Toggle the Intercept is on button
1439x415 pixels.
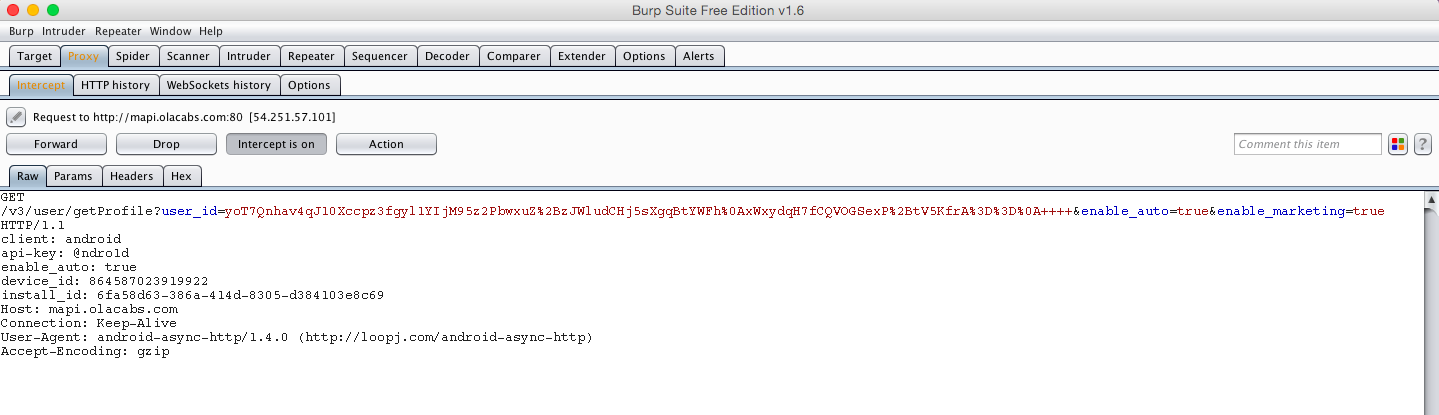point(276,144)
